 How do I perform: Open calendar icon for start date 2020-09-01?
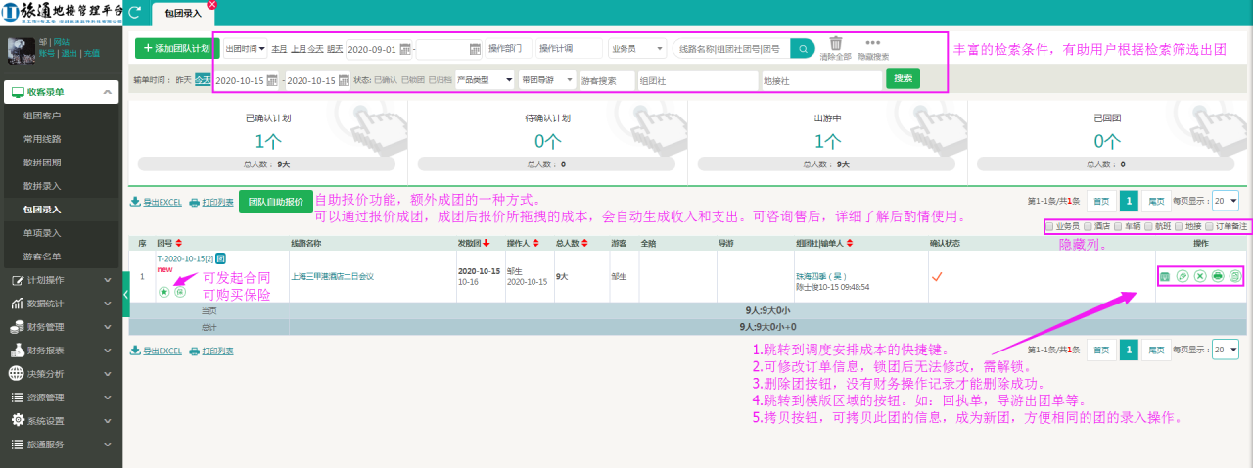tap(405, 48)
